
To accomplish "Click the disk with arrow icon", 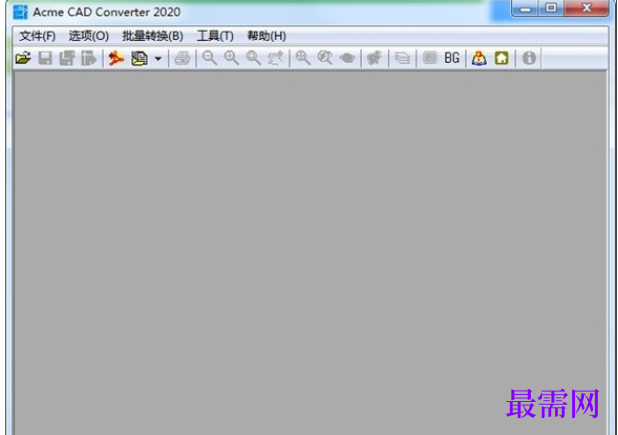I will (89, 58).
